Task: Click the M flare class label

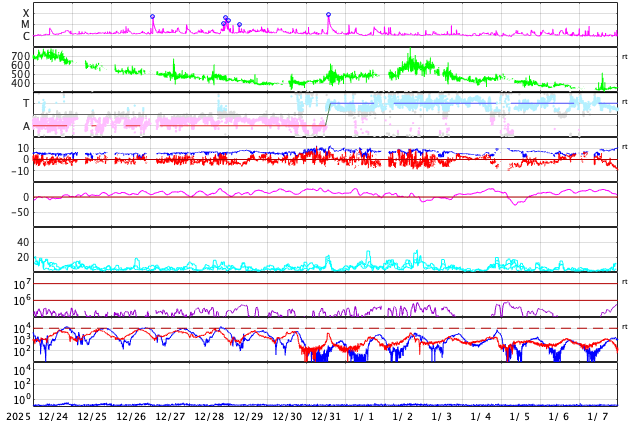Action: [x=26, y=24]
